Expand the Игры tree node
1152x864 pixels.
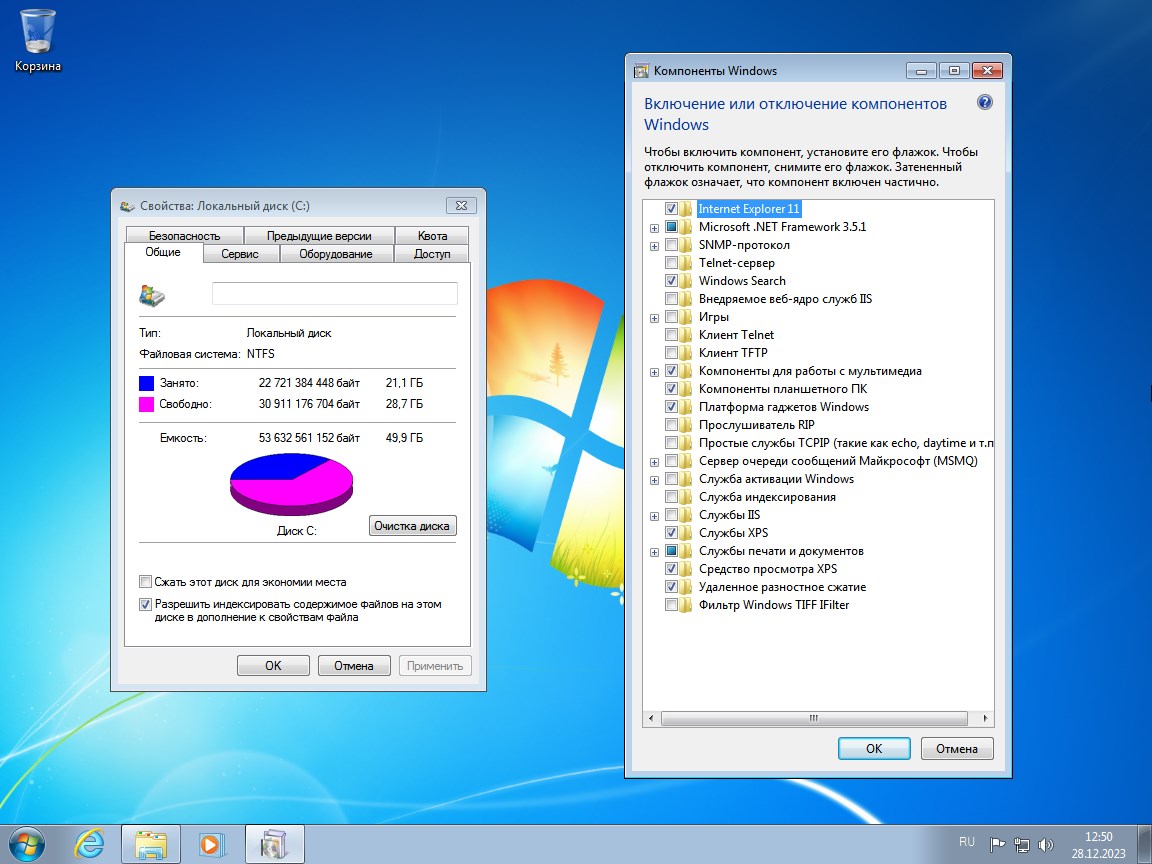(654, 317)
